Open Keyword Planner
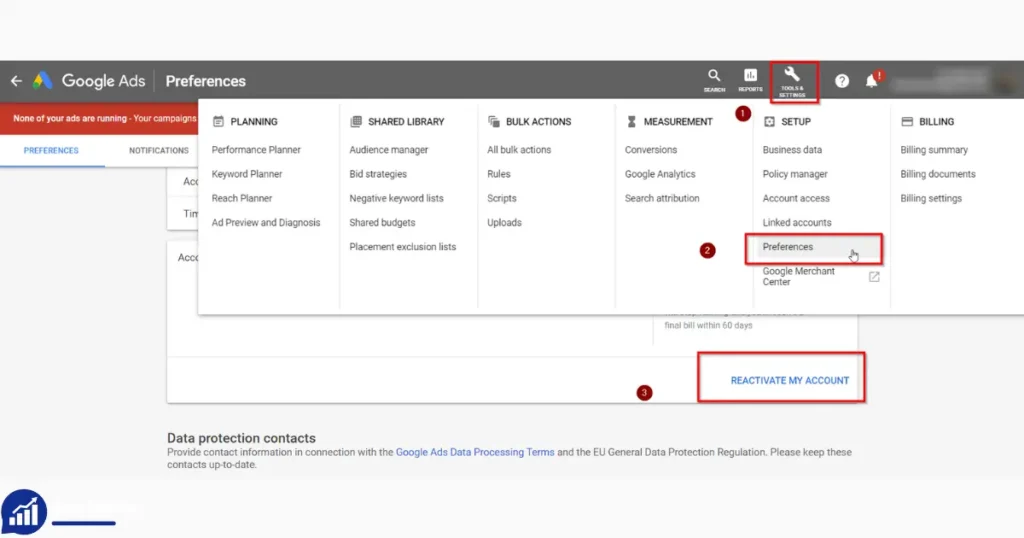The width and height of the screenshot is (1024, 538). click(247, 174)
